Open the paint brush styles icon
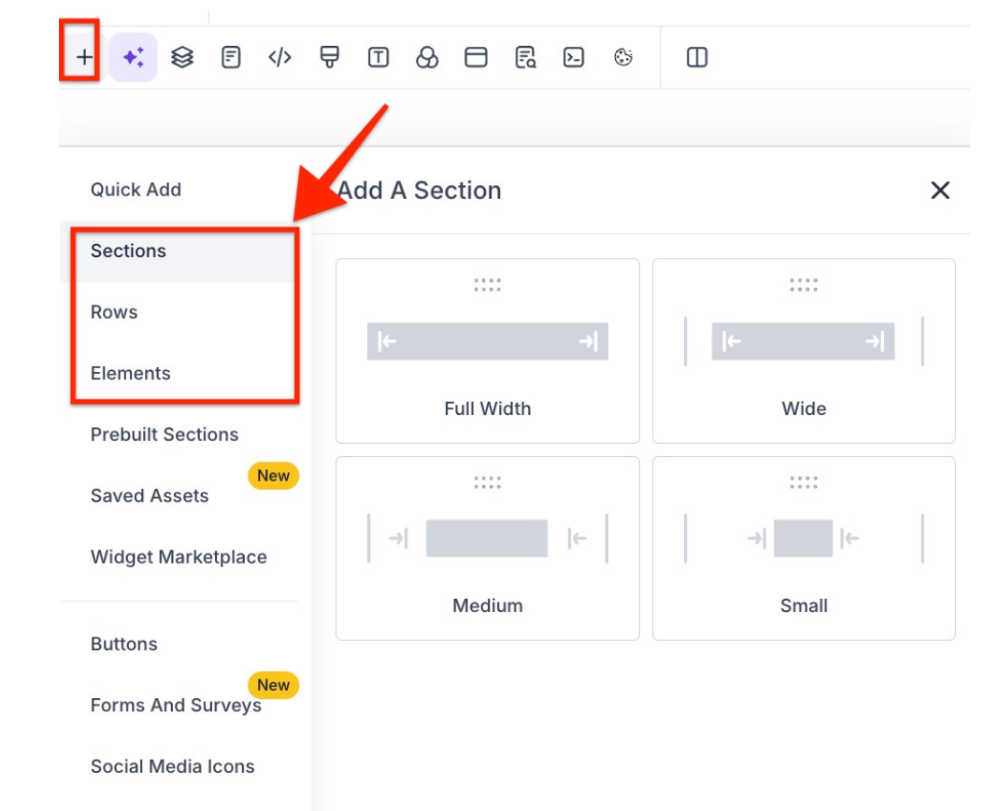This screenshot has width=1006, height=811. pos(329,58)
